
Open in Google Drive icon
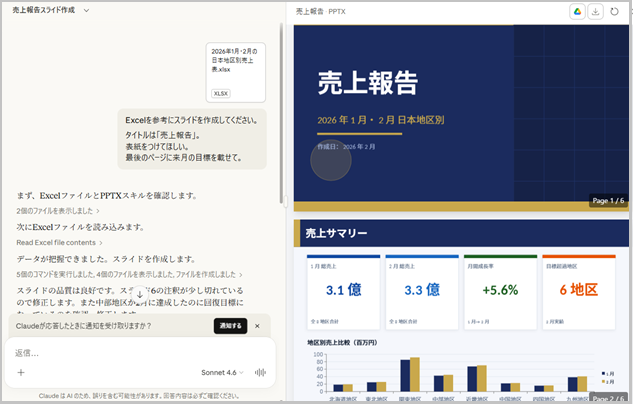coord(577,12)
